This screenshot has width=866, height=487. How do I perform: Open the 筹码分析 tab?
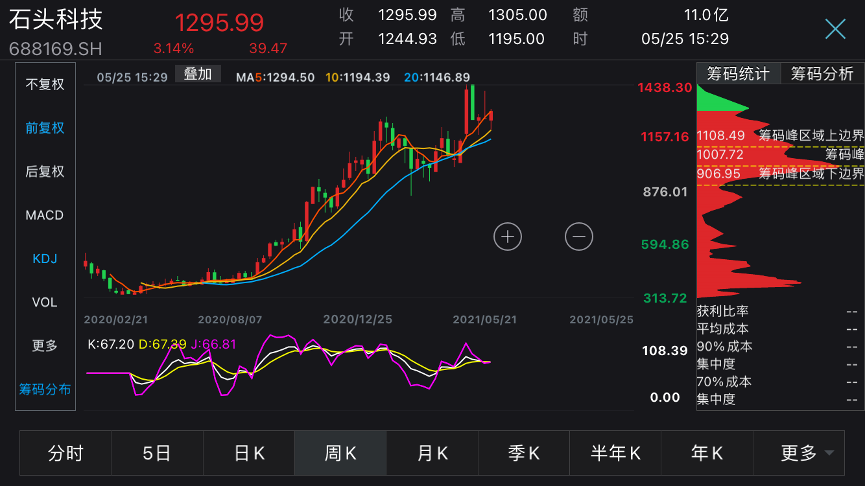tap(822, 74)
